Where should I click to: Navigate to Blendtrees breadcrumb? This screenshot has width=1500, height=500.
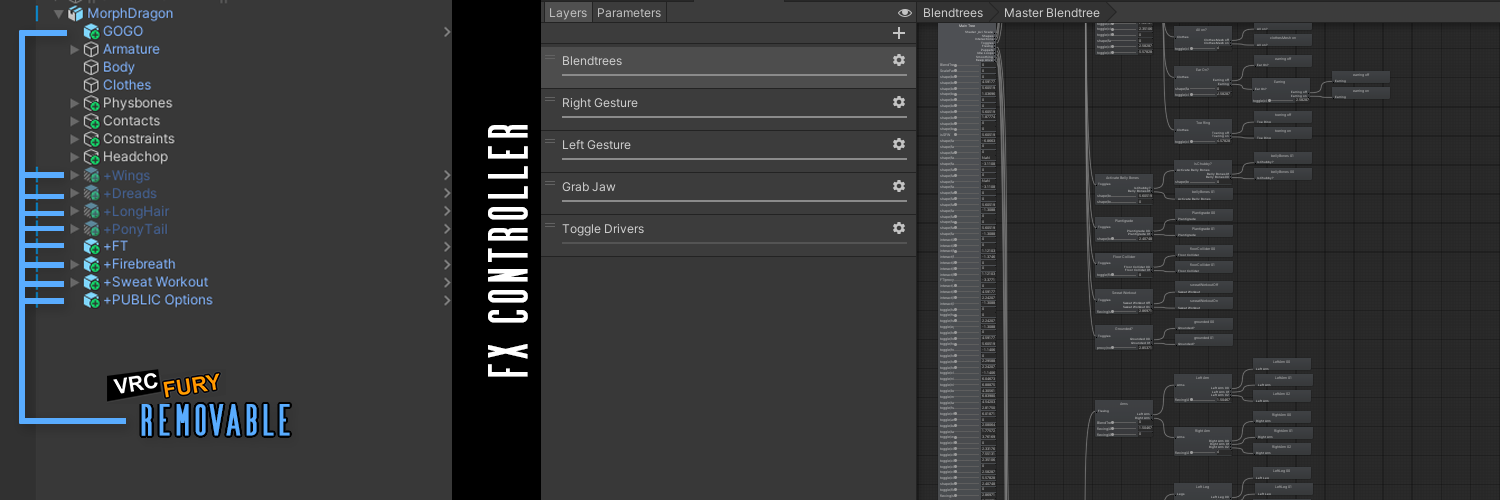(x=952, y=13)
